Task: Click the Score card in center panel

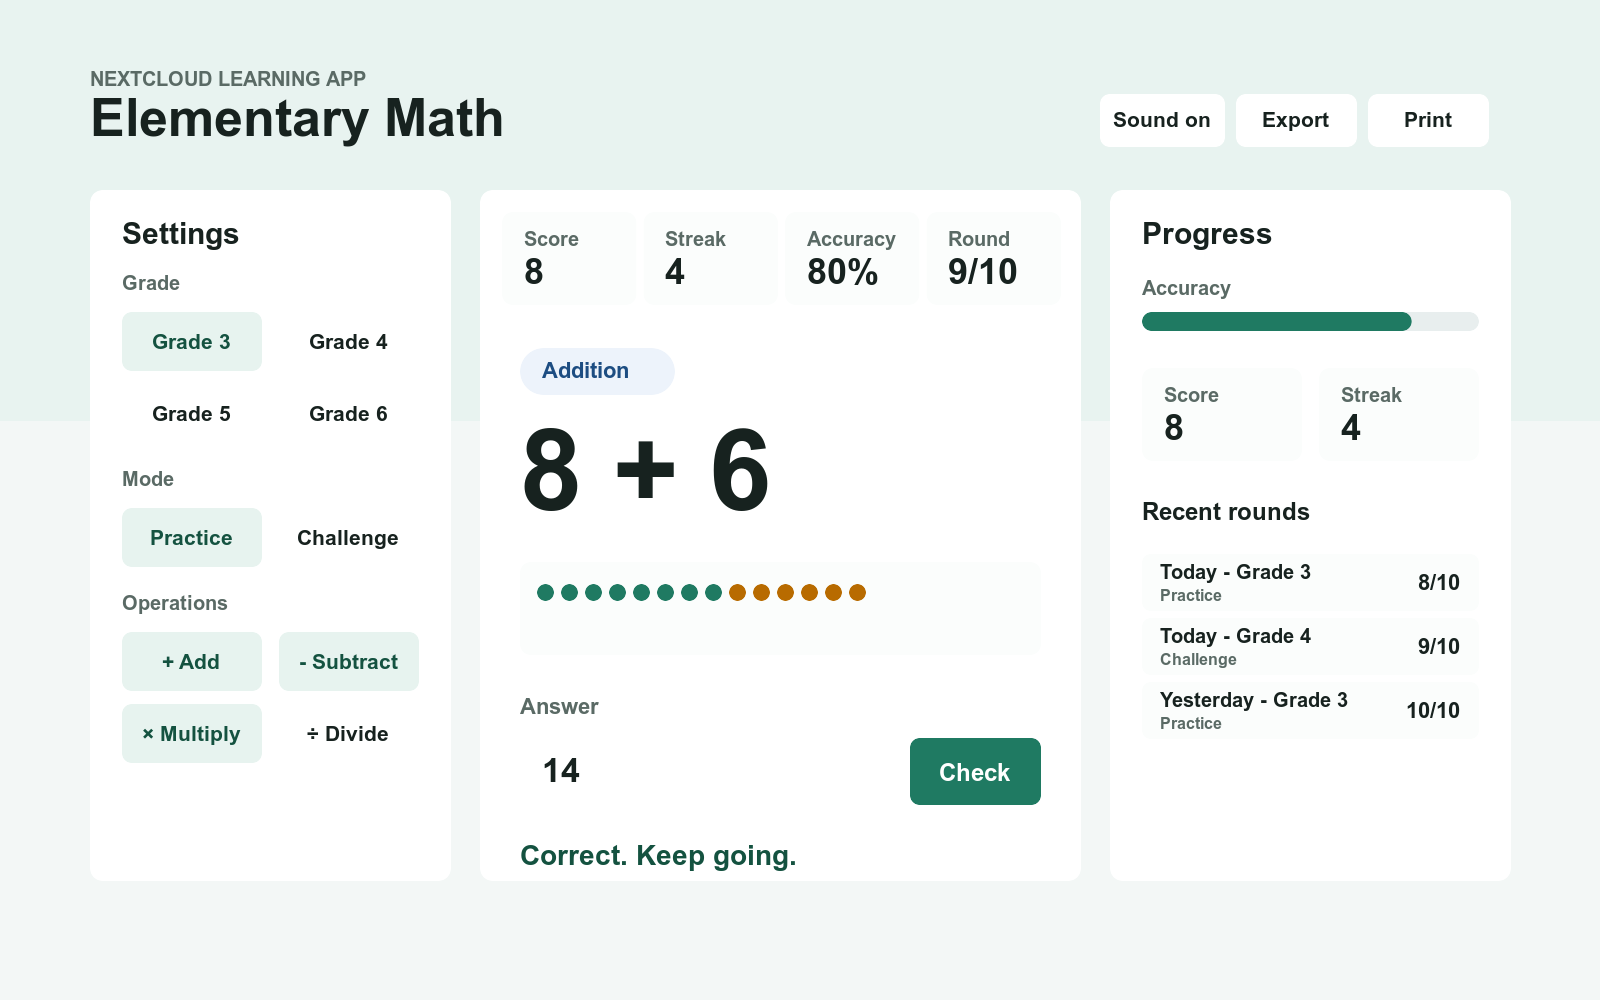Action: click(x=569, y=258)
